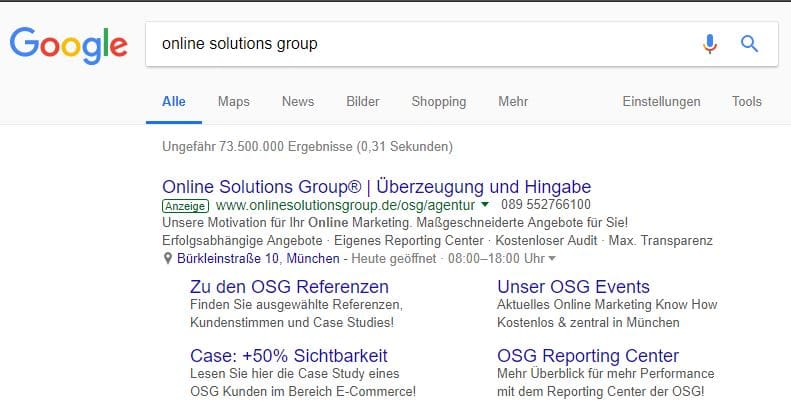Visit the OSG Reporting Center sitelink
791x419 pixels.
point(588,355)
